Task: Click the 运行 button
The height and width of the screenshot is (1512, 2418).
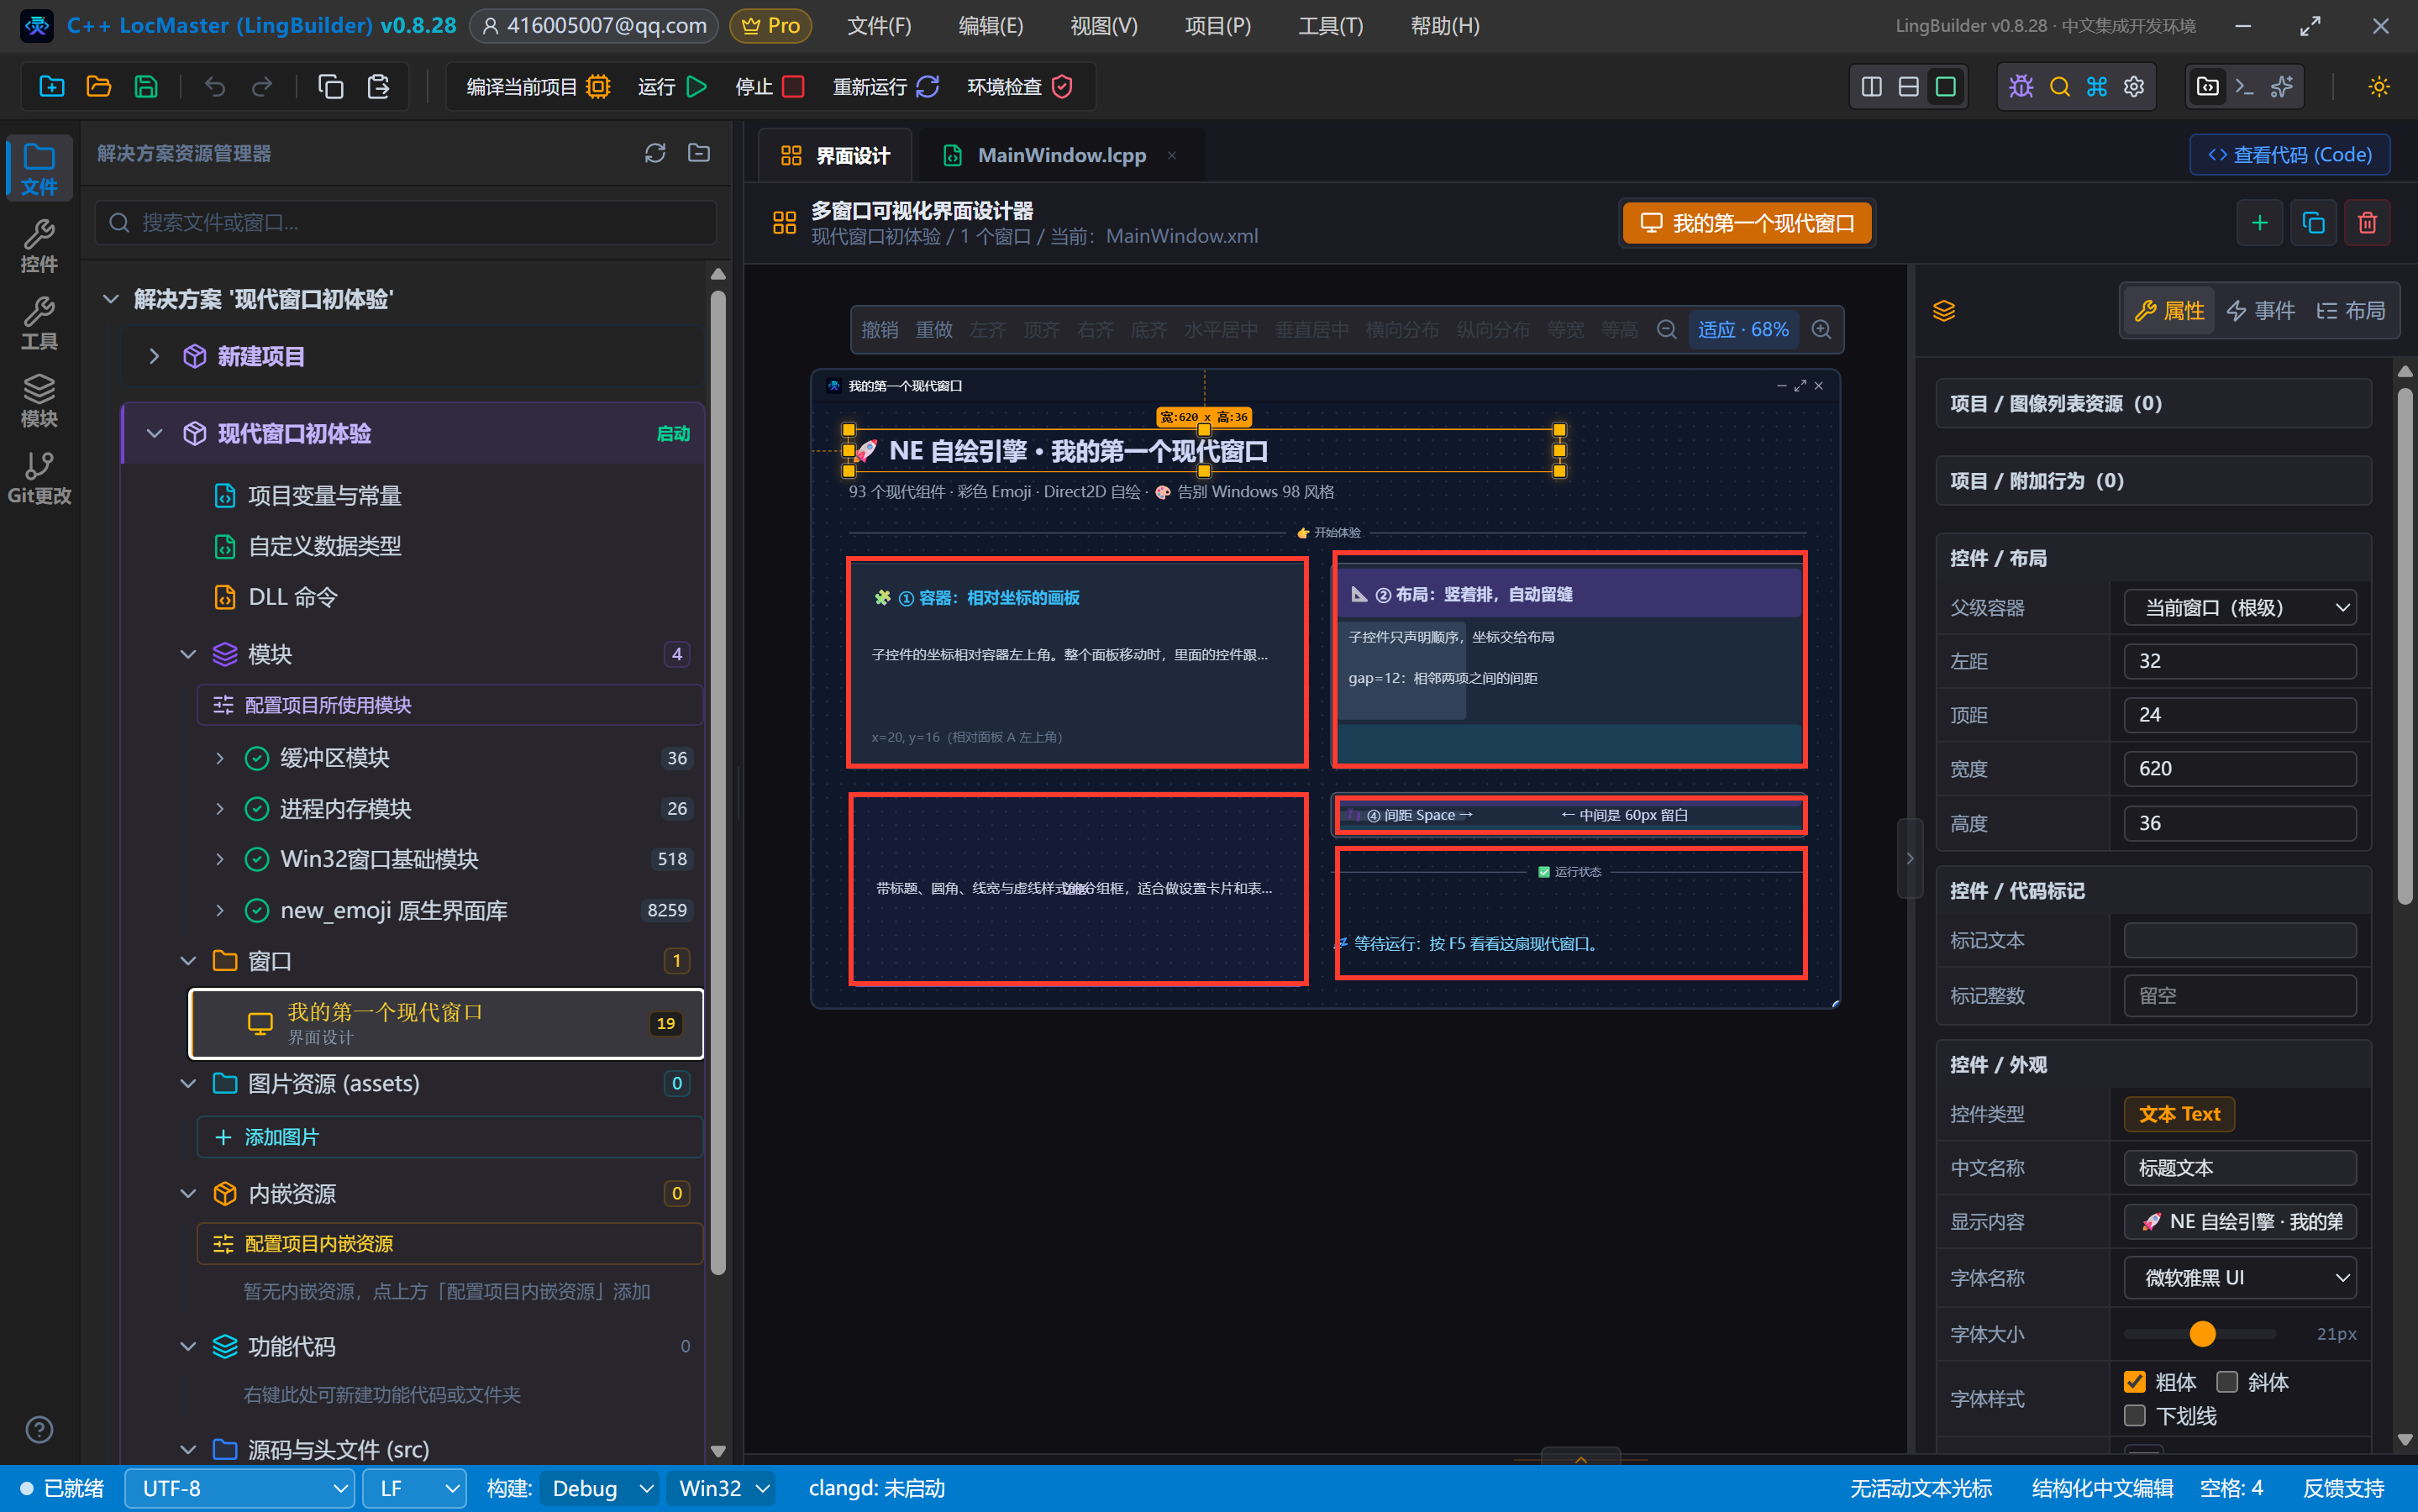Action: coord(672,87)
